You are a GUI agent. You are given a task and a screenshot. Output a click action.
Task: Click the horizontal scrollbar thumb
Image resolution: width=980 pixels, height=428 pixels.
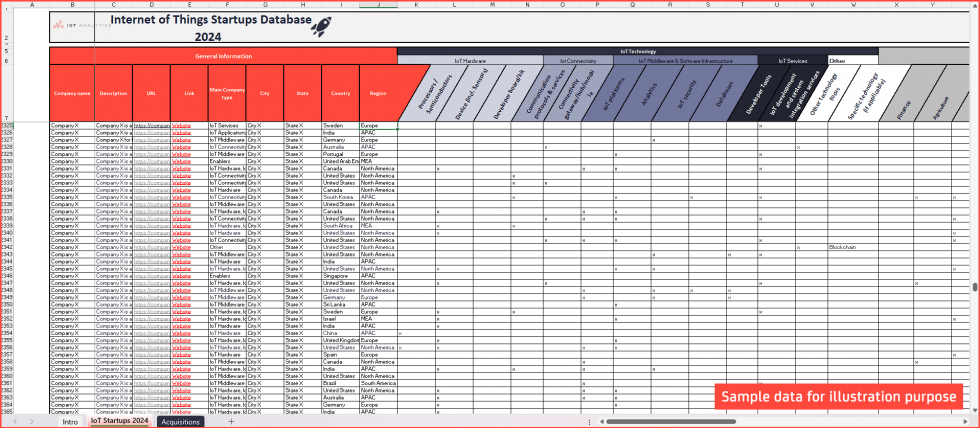[x=671, y=422]
